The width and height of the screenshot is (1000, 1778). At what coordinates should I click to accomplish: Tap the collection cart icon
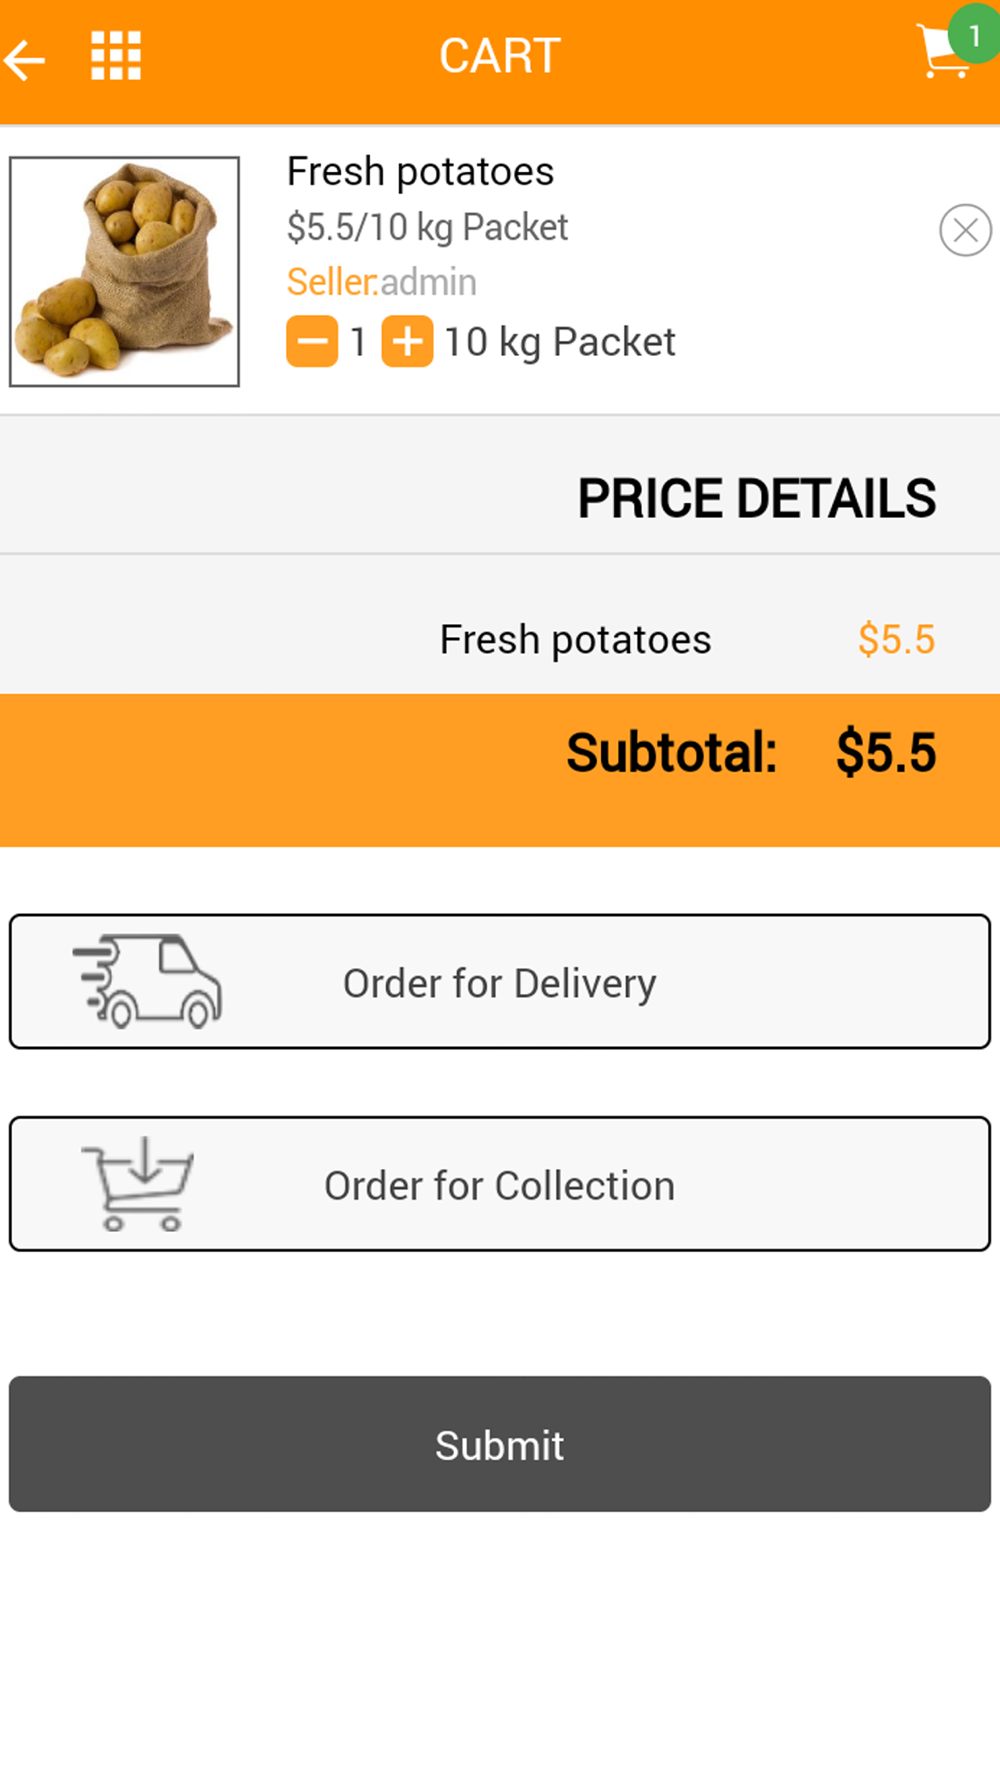coord(140,1184)
